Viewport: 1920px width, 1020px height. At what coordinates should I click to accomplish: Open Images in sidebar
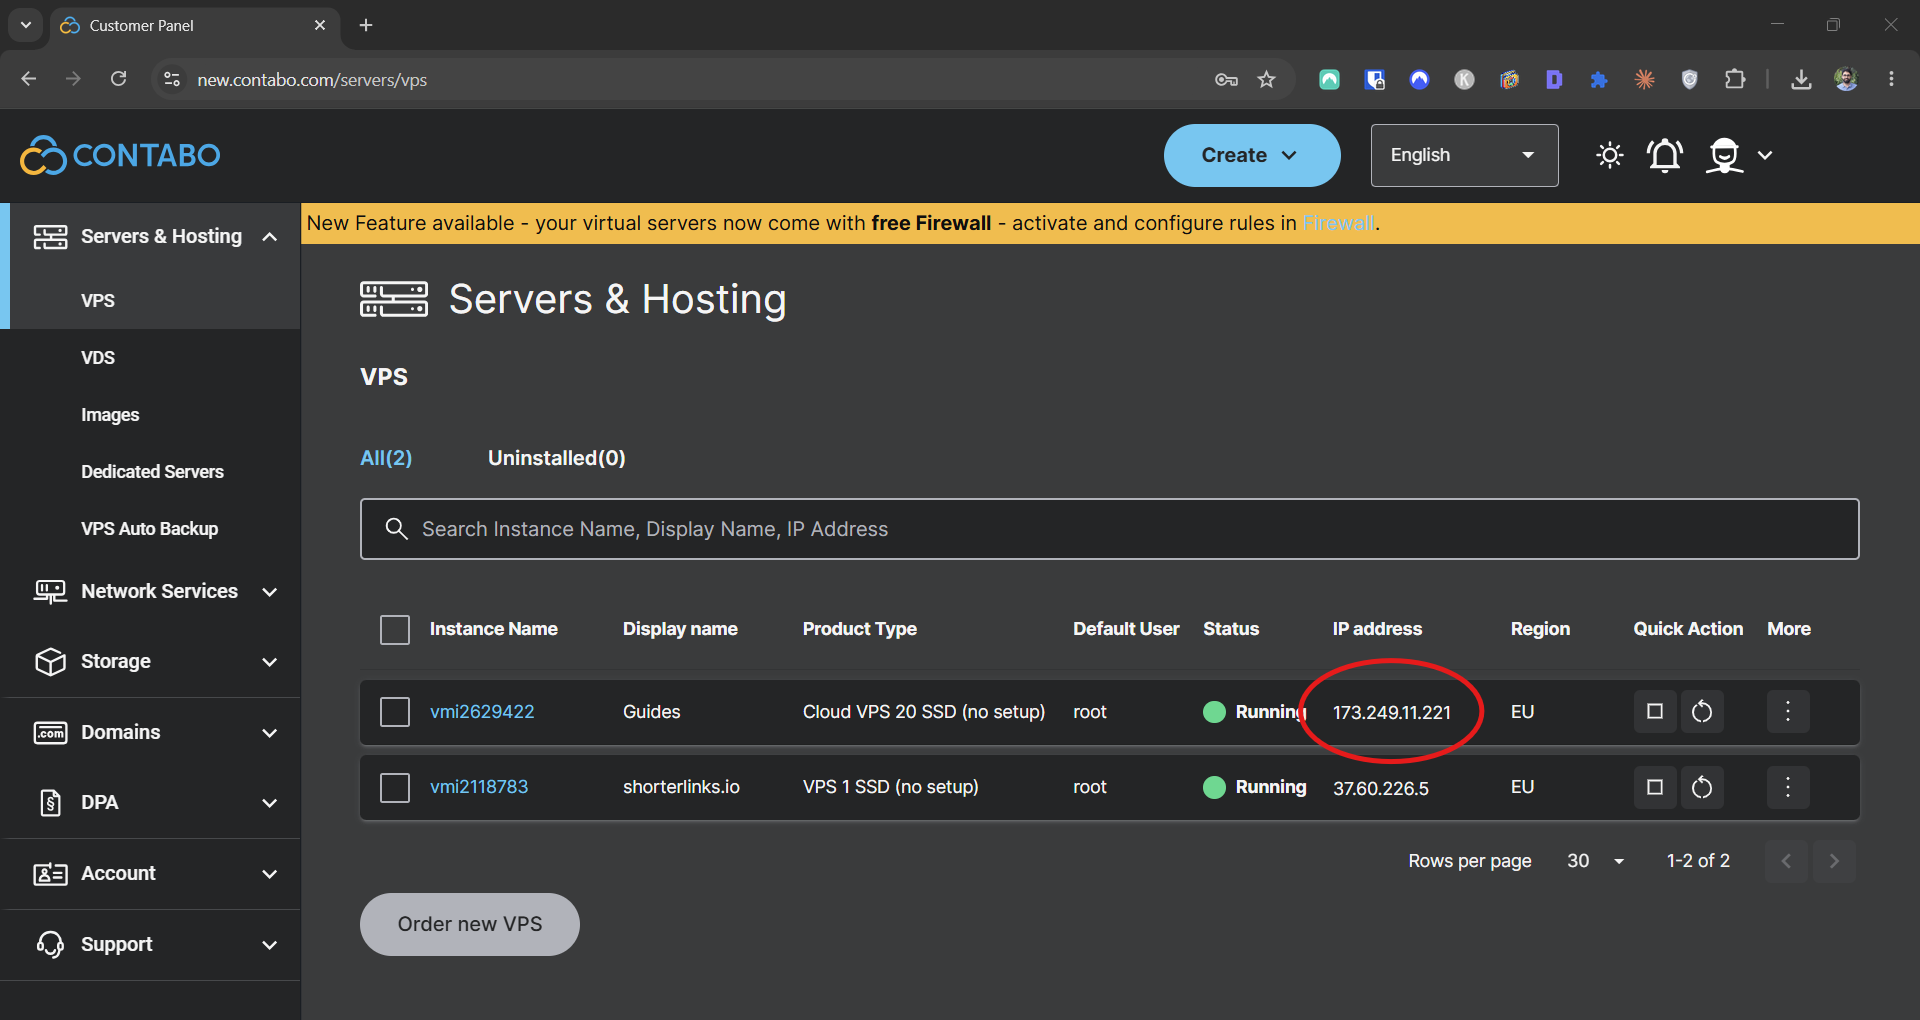point(110,415)
